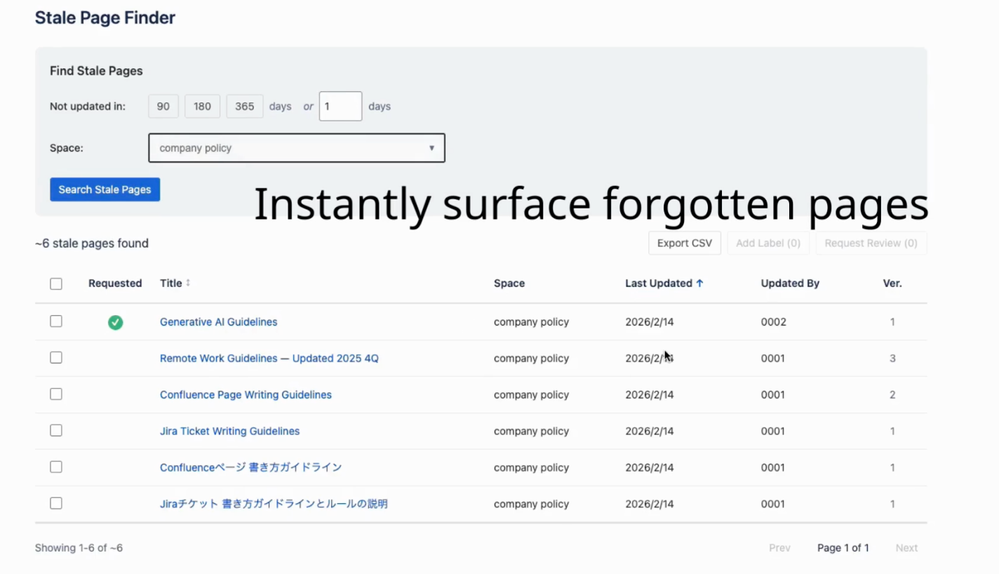Click the Requested column header
Viewport: 999px width, 574px height.
[x=115, y=283]
